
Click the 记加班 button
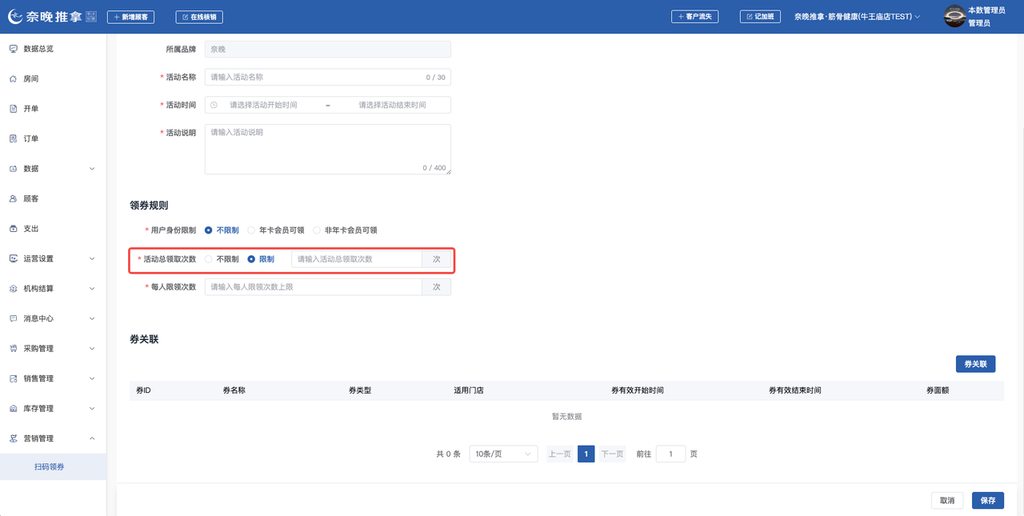760,17
